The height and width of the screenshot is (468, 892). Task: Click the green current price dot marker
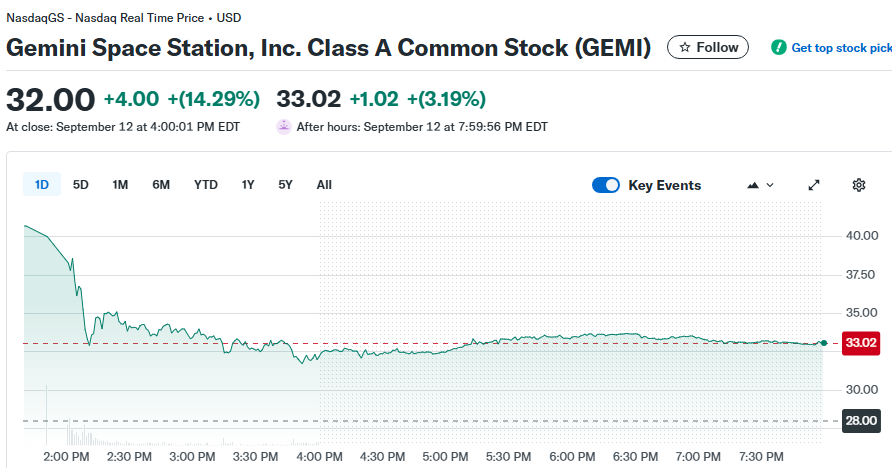(x=823, y=343)
